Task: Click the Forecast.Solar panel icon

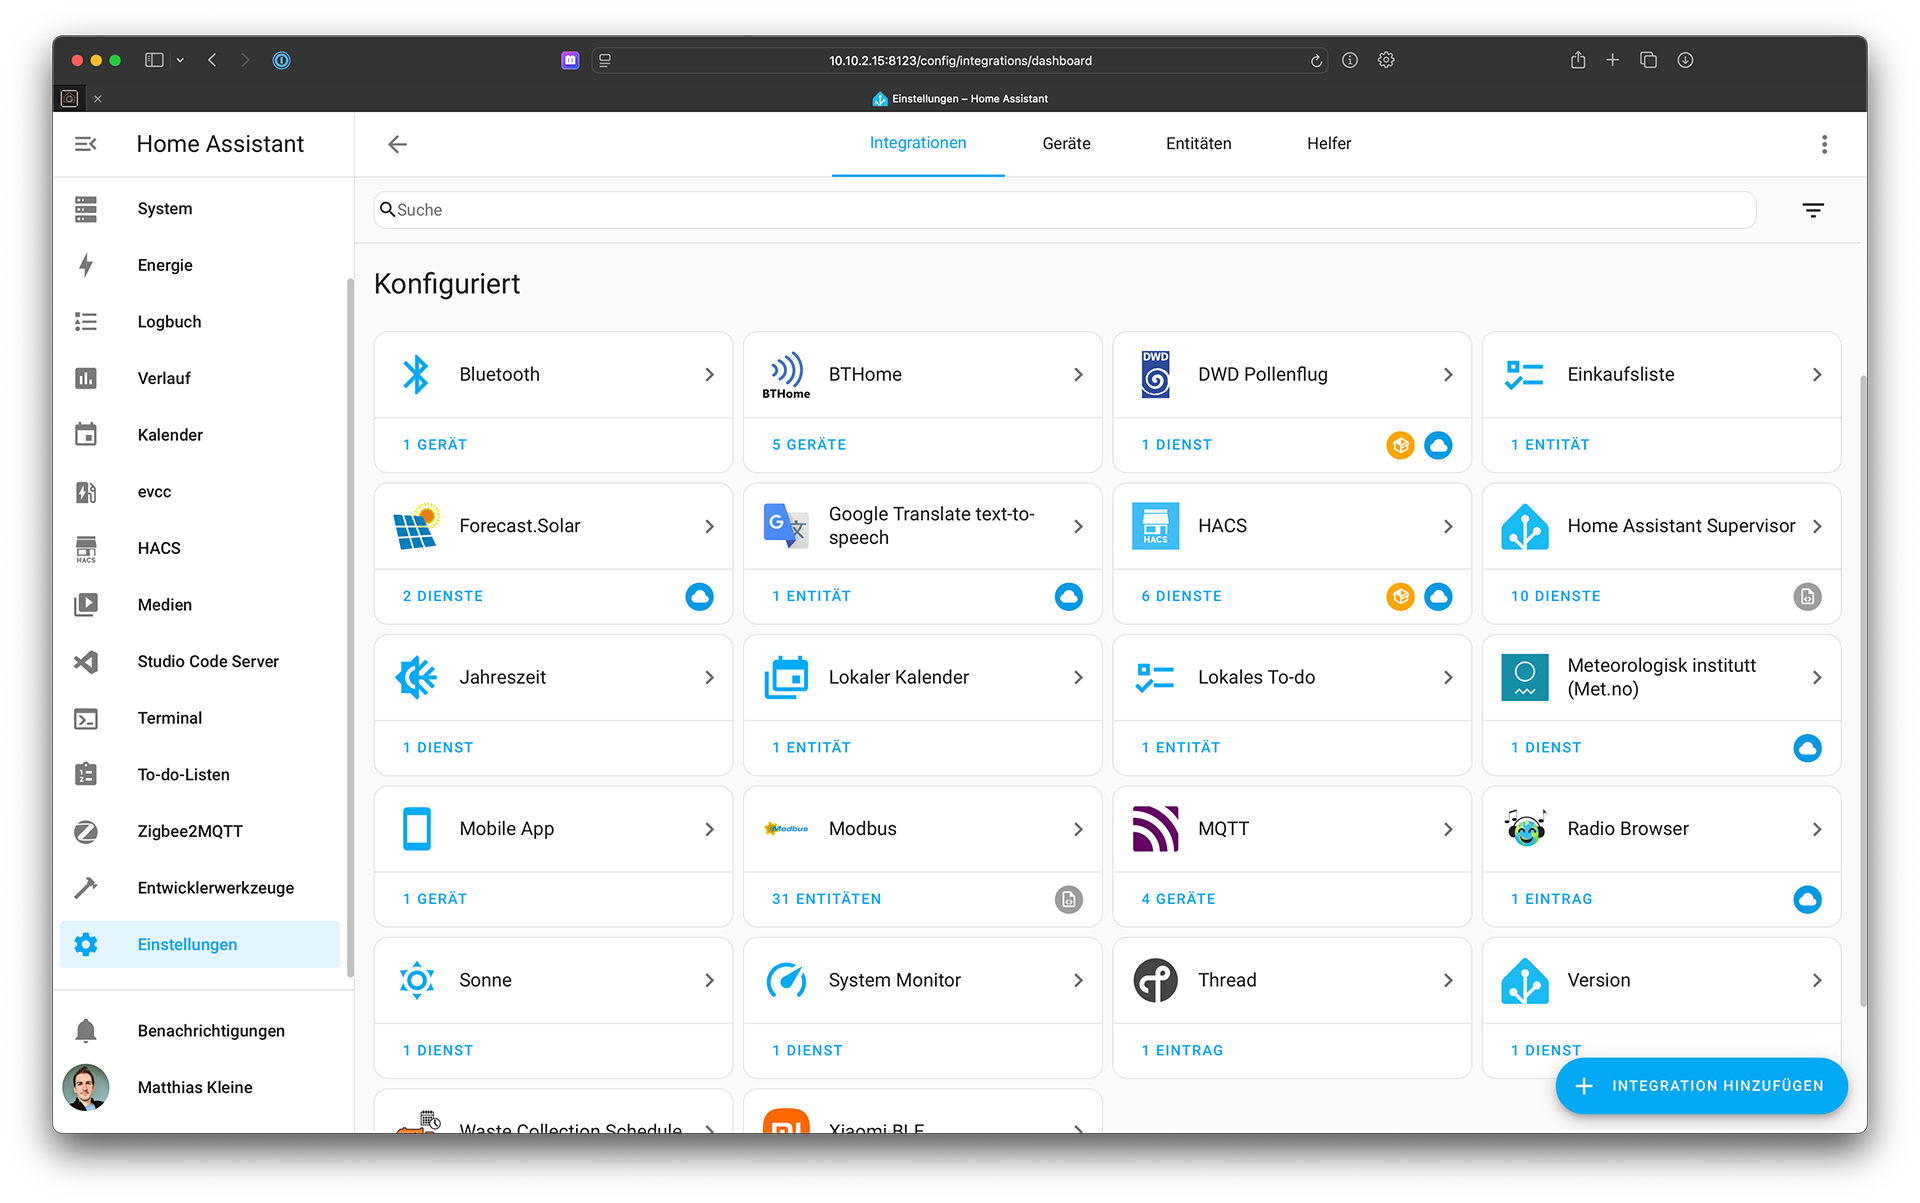Action: click(416, 526)
